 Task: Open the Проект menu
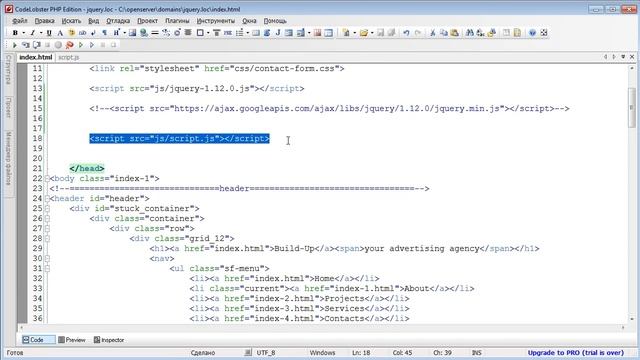point(147,20)
